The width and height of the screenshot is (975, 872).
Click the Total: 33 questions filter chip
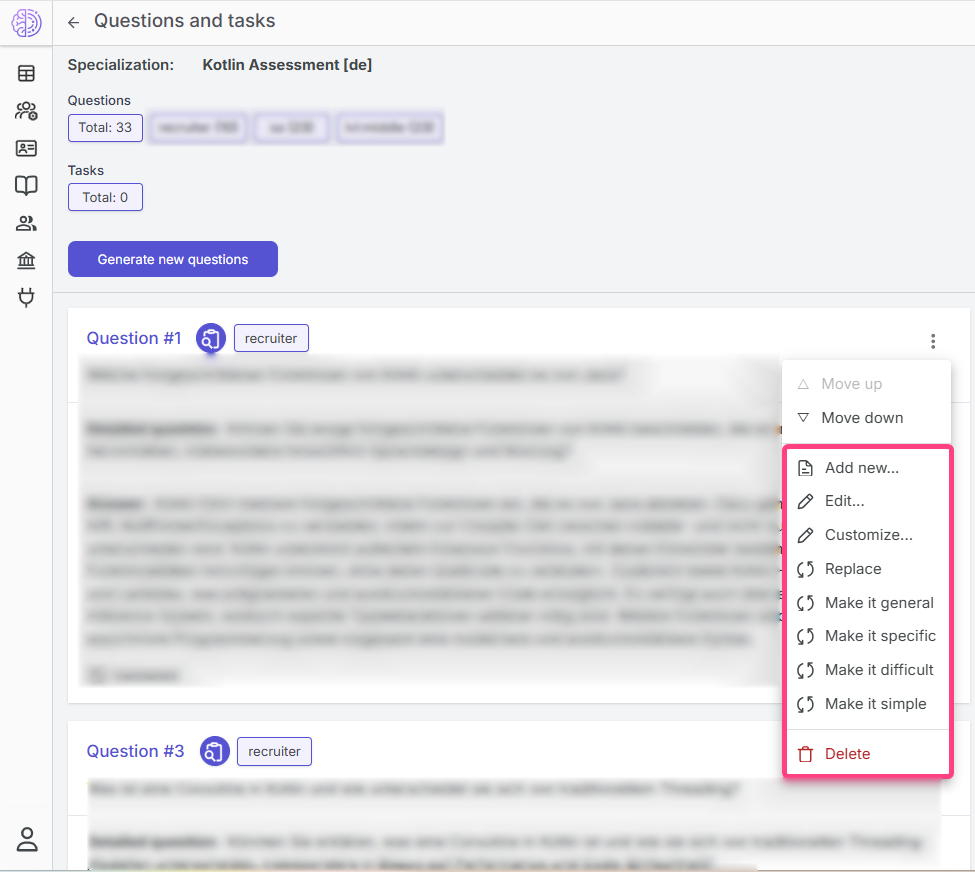[105, 128]
